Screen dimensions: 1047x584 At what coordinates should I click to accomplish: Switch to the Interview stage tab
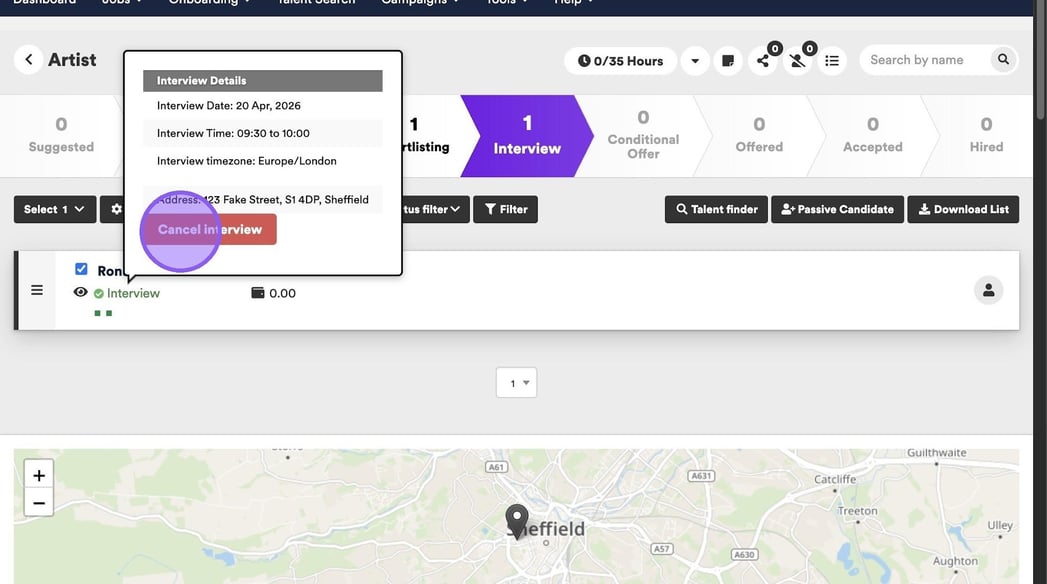(527, 136)
